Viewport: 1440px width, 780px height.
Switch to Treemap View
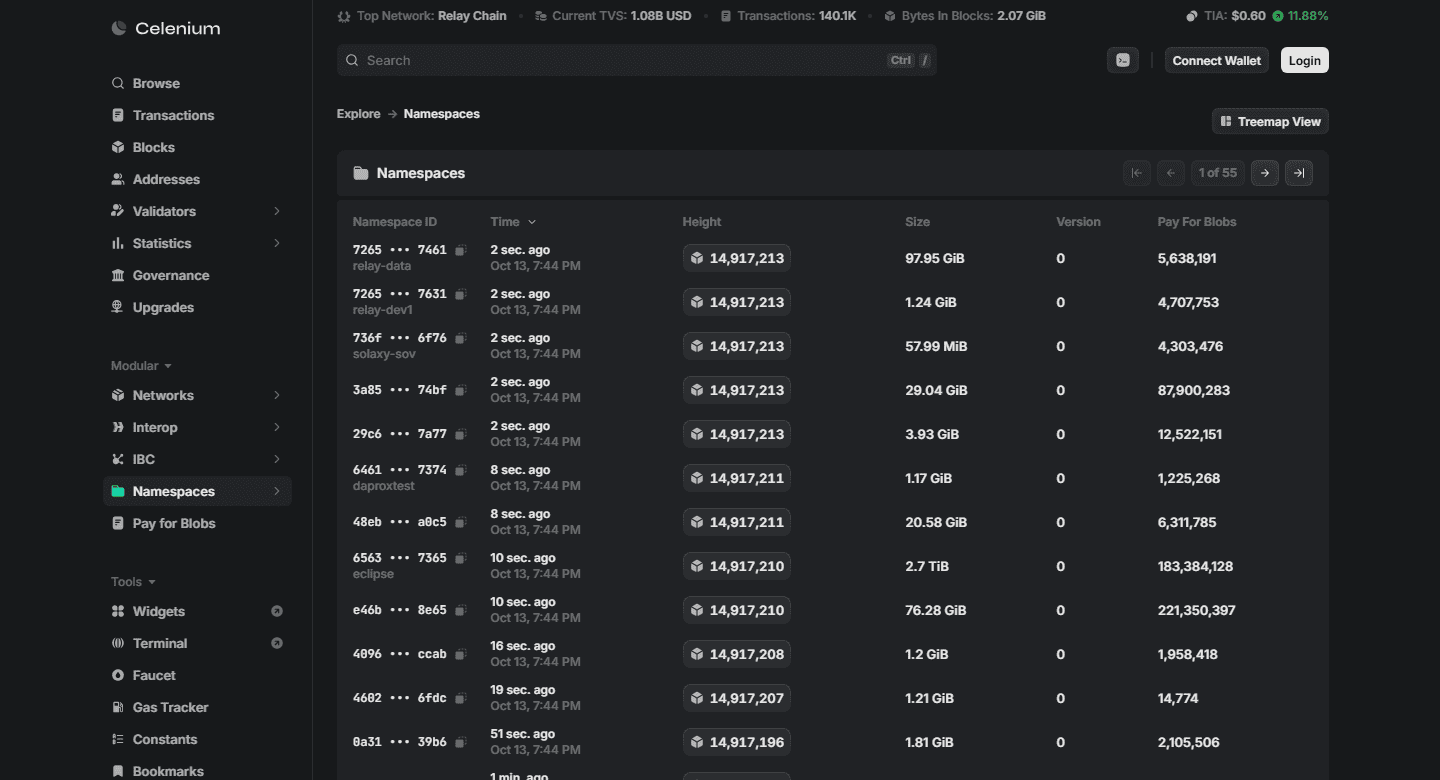point(1270,121)
